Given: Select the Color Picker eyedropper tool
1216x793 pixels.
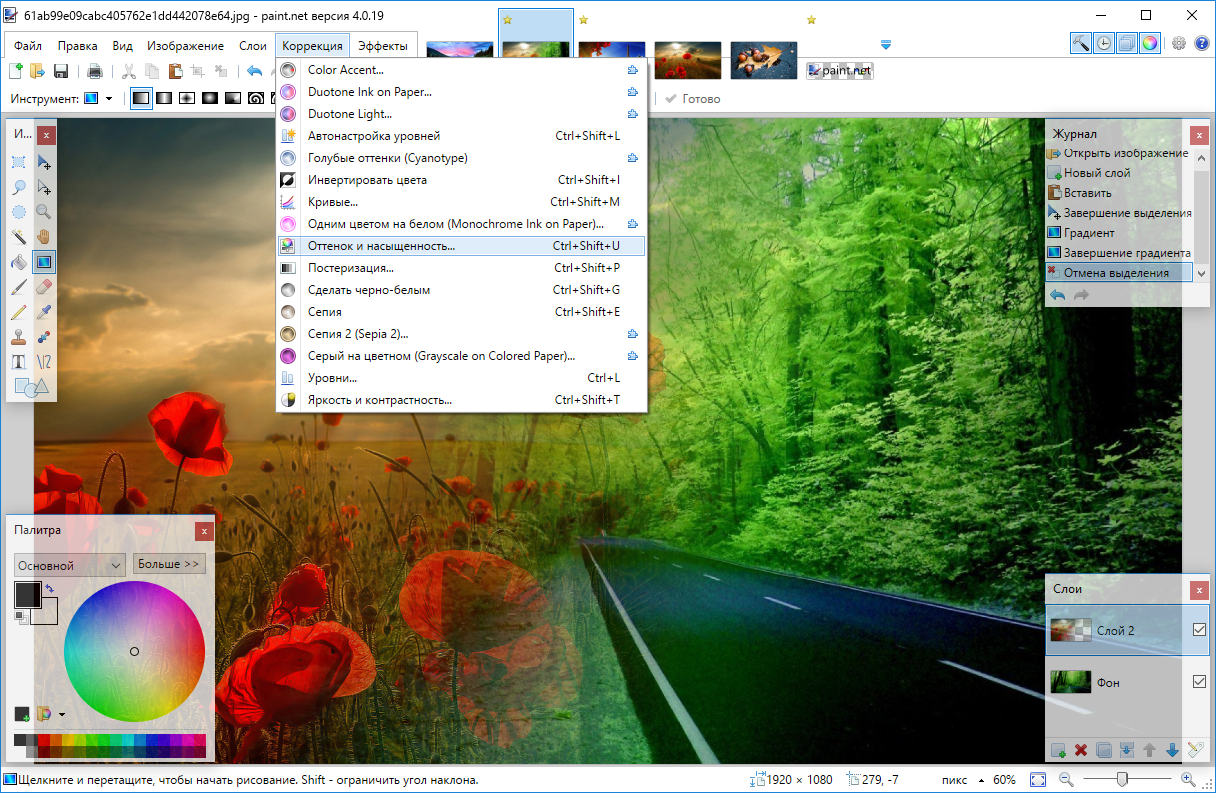Looking at the screenshot, I should tap(44, 312).
